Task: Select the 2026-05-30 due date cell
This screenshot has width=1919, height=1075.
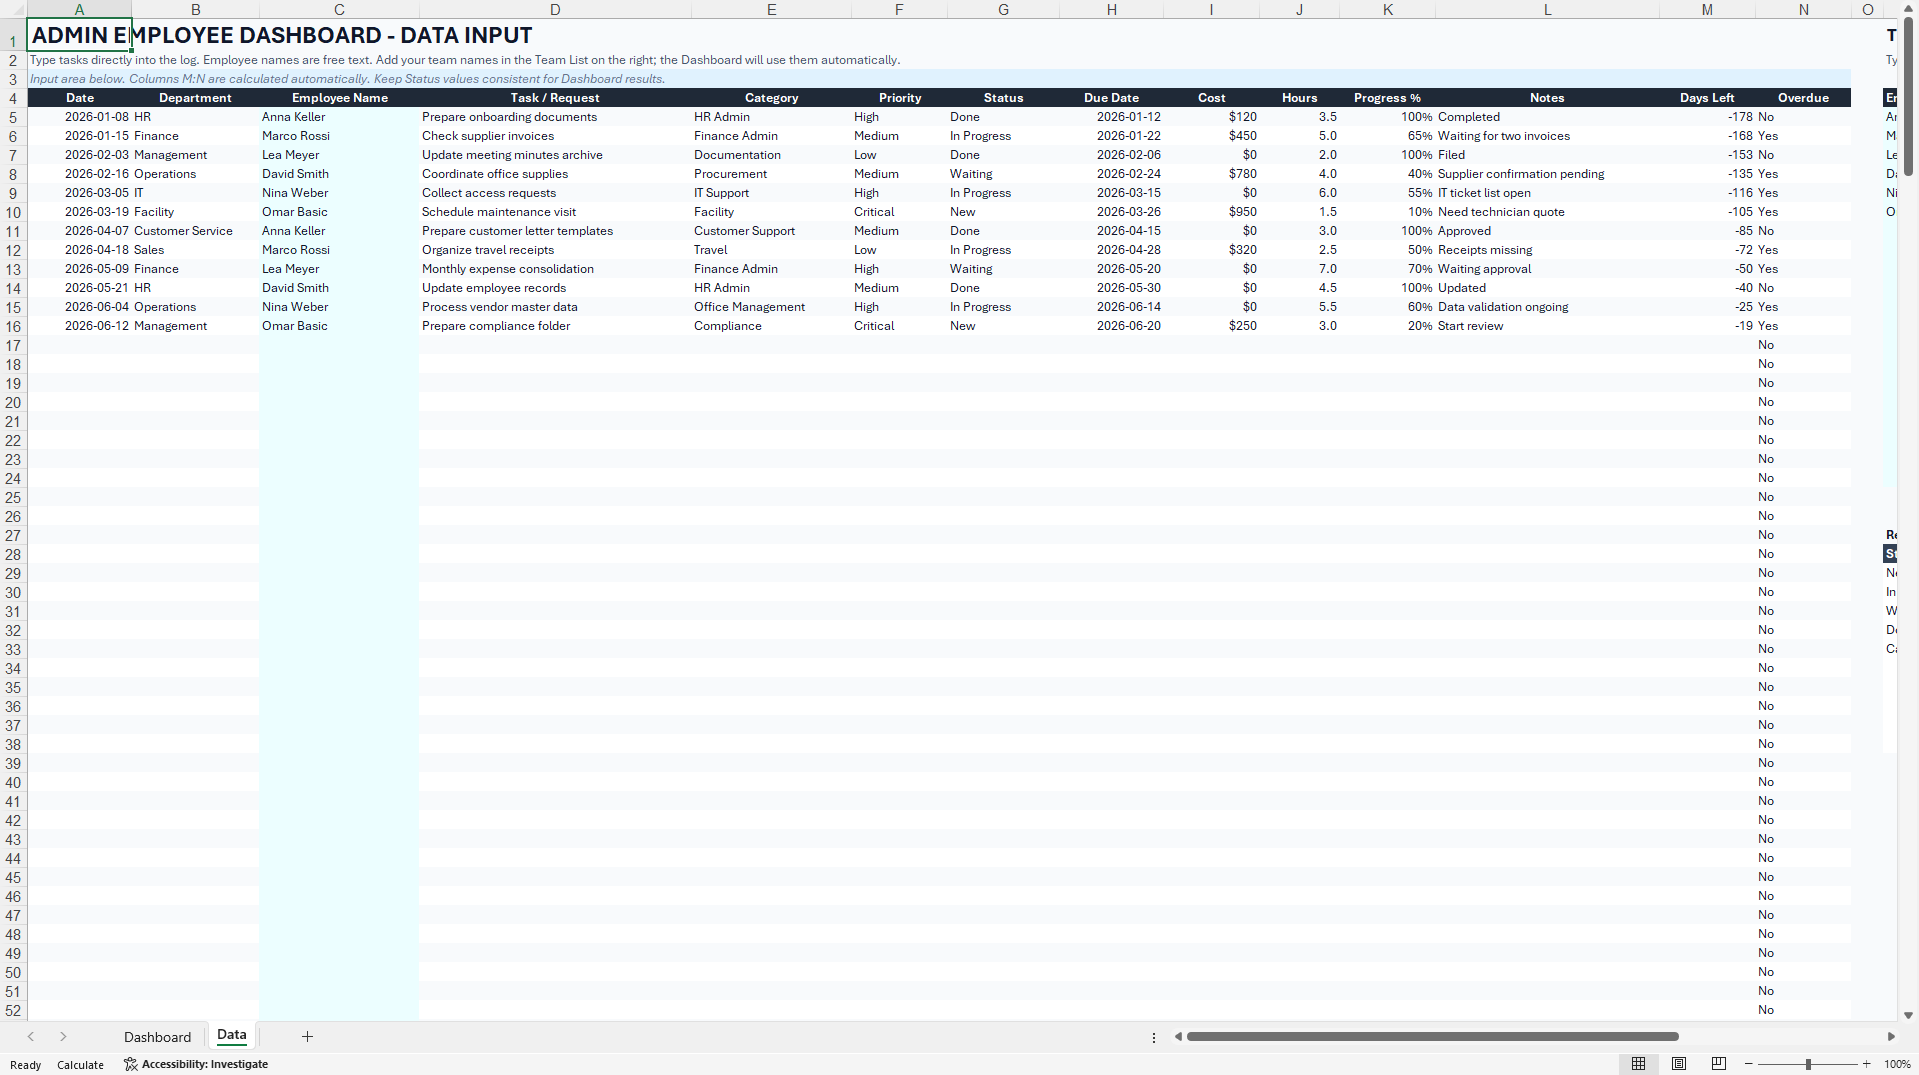Action: coord(1111,288)
